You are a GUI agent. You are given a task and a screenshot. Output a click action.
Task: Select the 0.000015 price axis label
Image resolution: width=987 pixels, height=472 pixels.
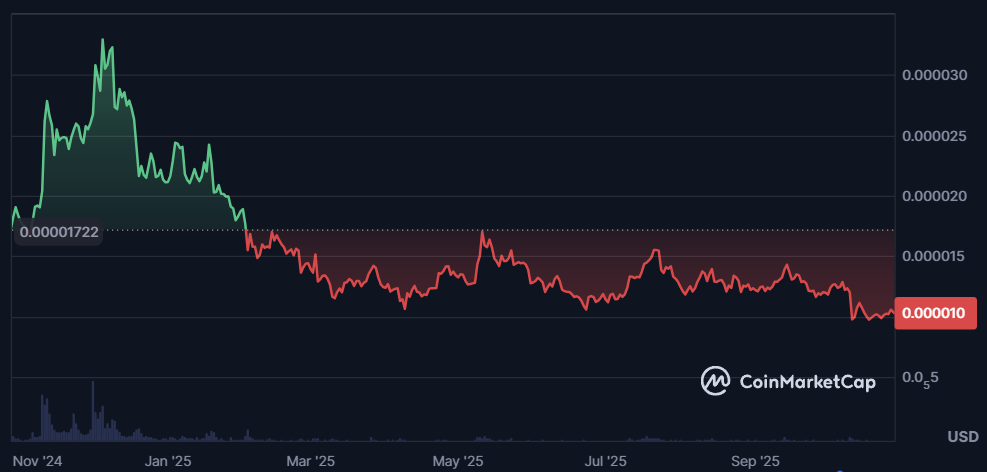tap(933, 257)
